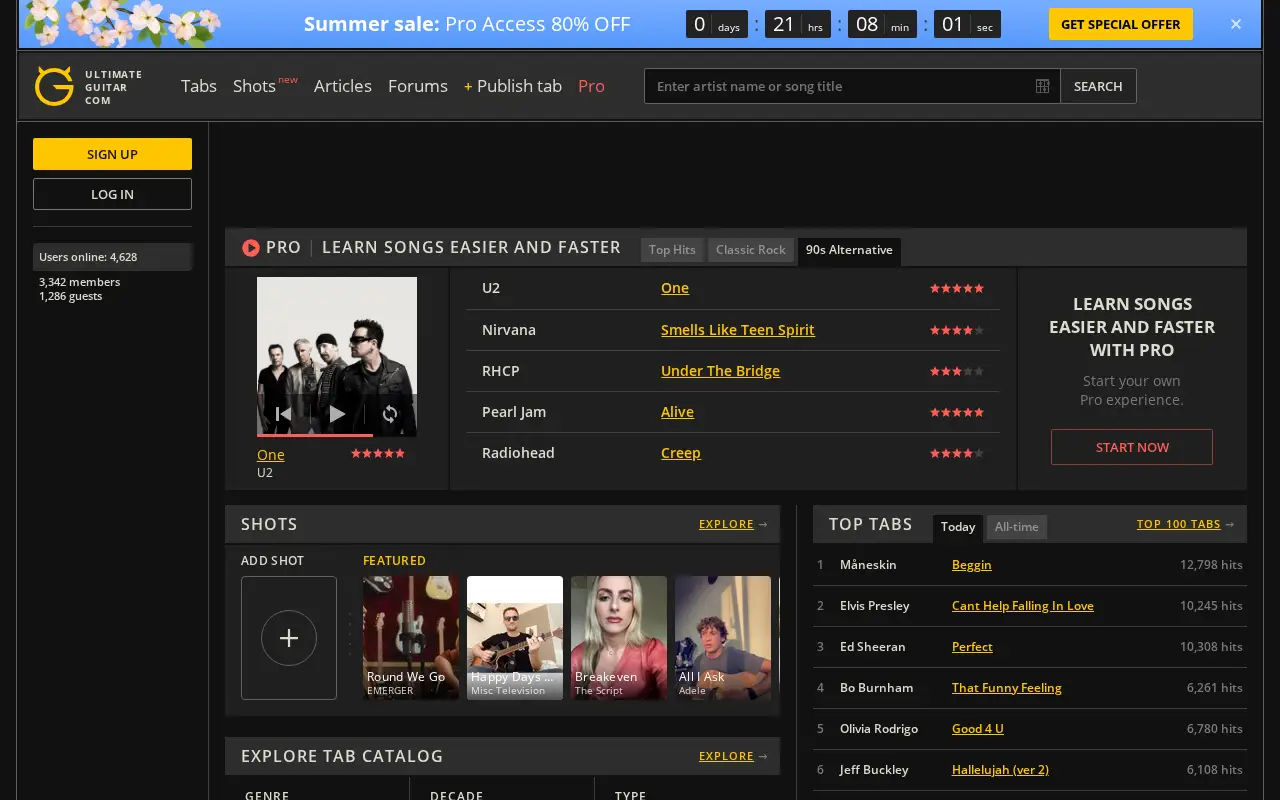This screenshot has height=800, width=1280.
Task: Go to Articles section
Action: click(x=343, y=86)
